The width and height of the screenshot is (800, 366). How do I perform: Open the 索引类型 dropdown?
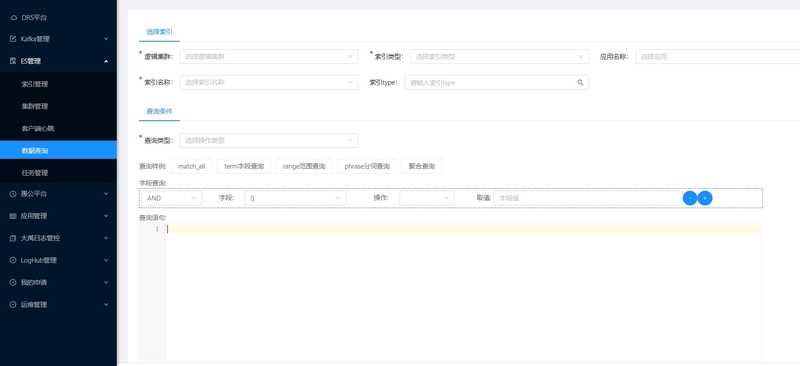(x=499, y=57)
